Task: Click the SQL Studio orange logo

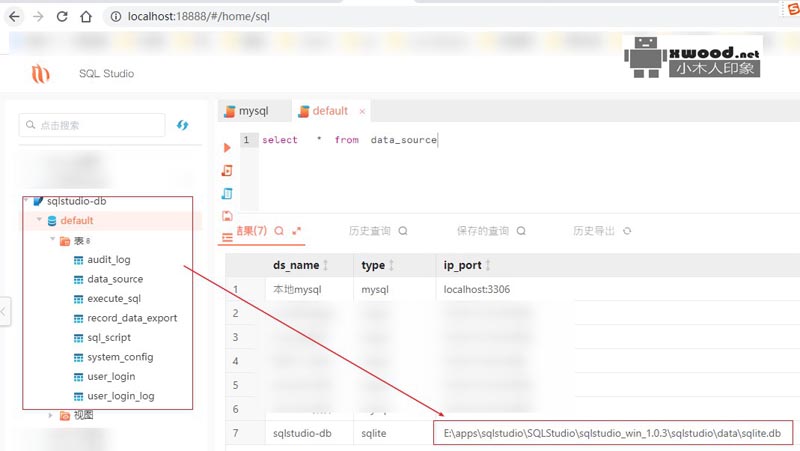Action: click(x=40, y=74)
